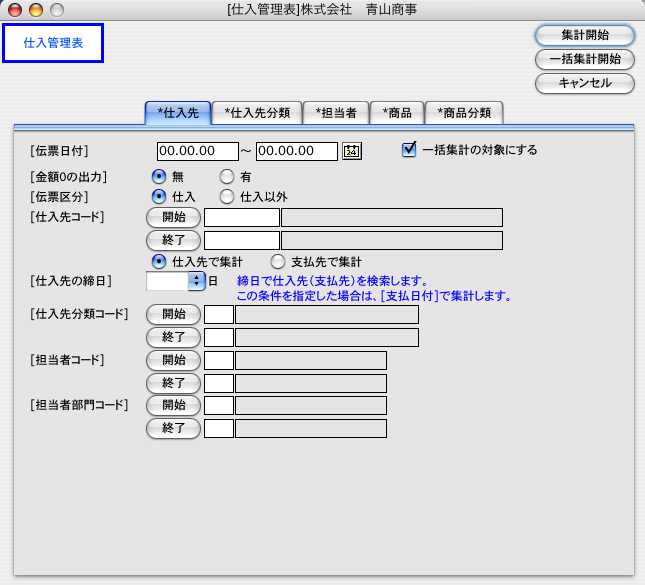Cancel with the キャンセル button
The width and height of the screenshot is (645, 585).
pyautogui.click(x=585, y=83)
